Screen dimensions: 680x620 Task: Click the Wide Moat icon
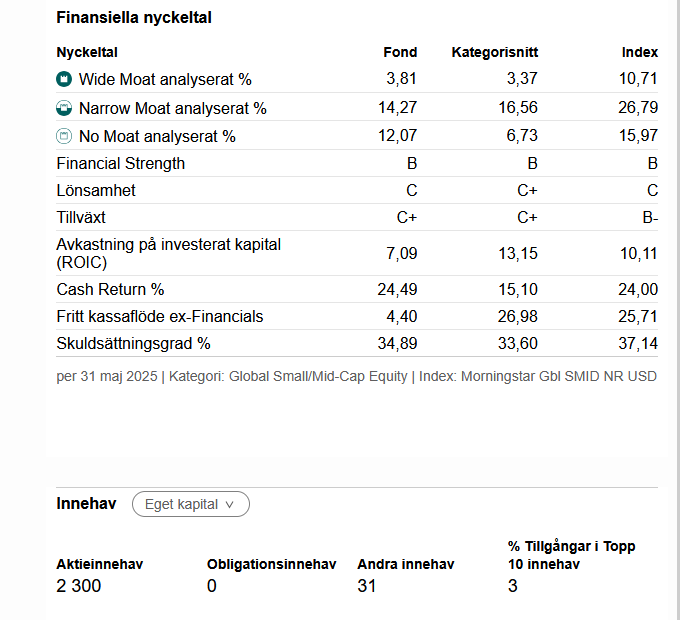click(64, 79)
